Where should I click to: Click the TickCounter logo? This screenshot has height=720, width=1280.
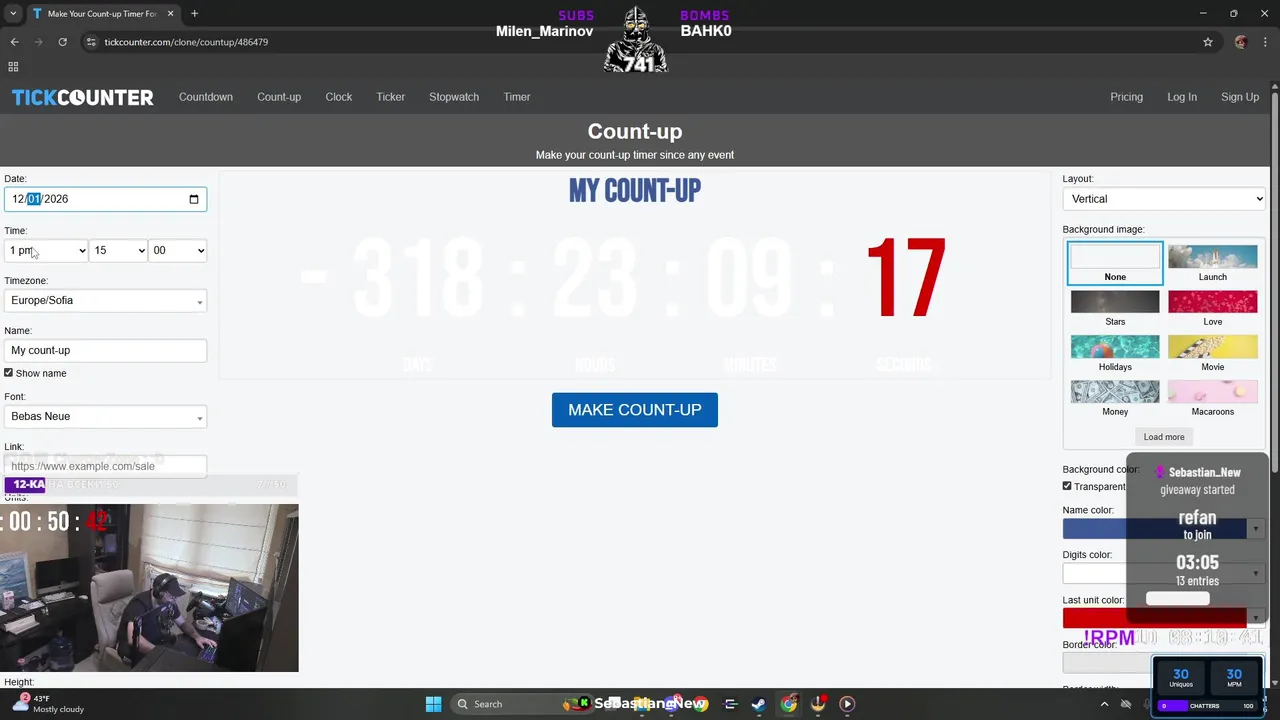(x=83, y=97)
